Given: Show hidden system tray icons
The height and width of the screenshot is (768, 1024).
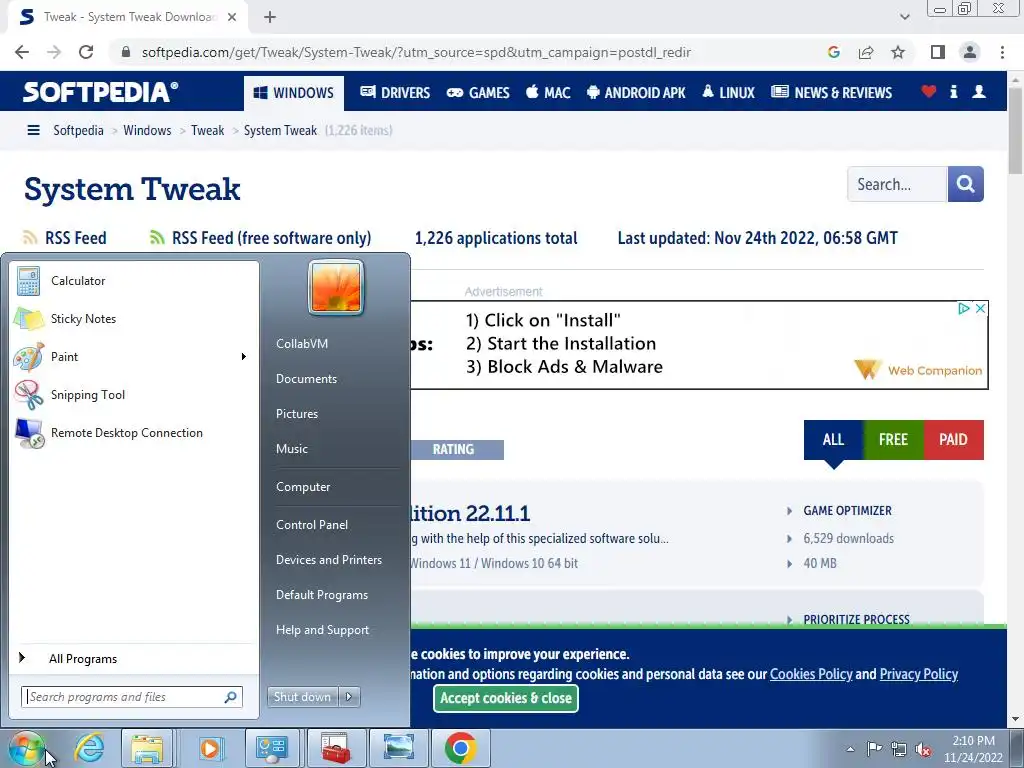Looking at the screenshot, I should coord(850,749).
